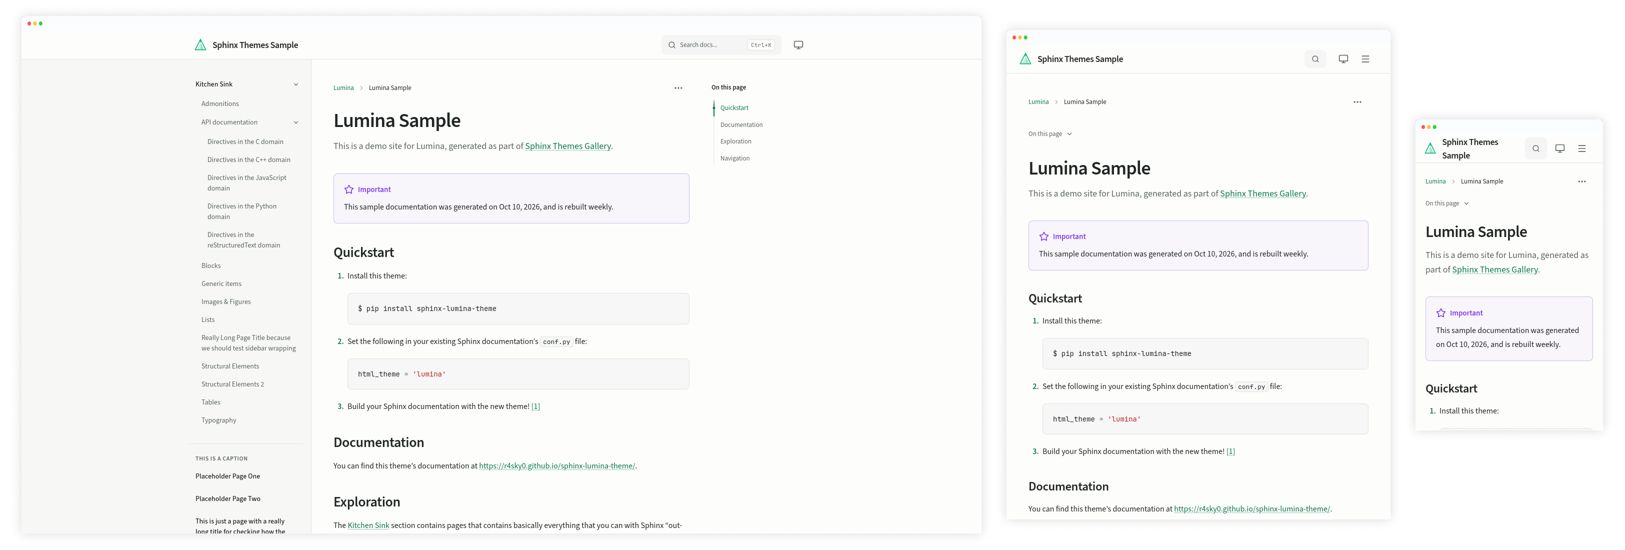Click the pip install code block in the desktop window
Screen dimensions: 1625x550
coord(518,309)
